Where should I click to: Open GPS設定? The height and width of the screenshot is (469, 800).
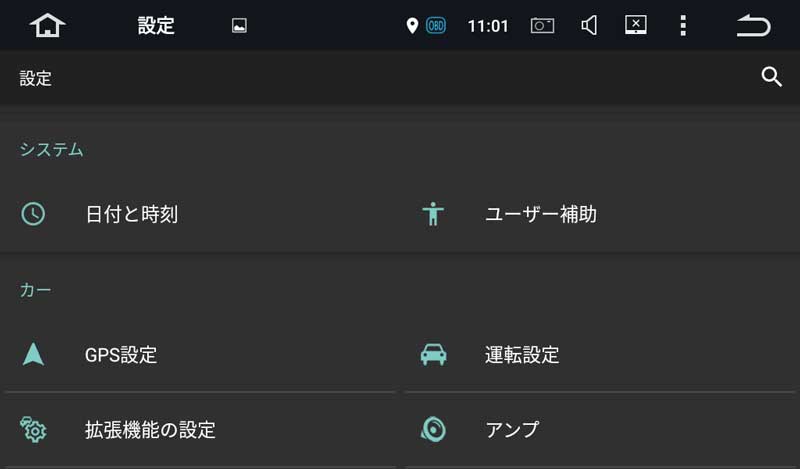[x=200, y=355]
